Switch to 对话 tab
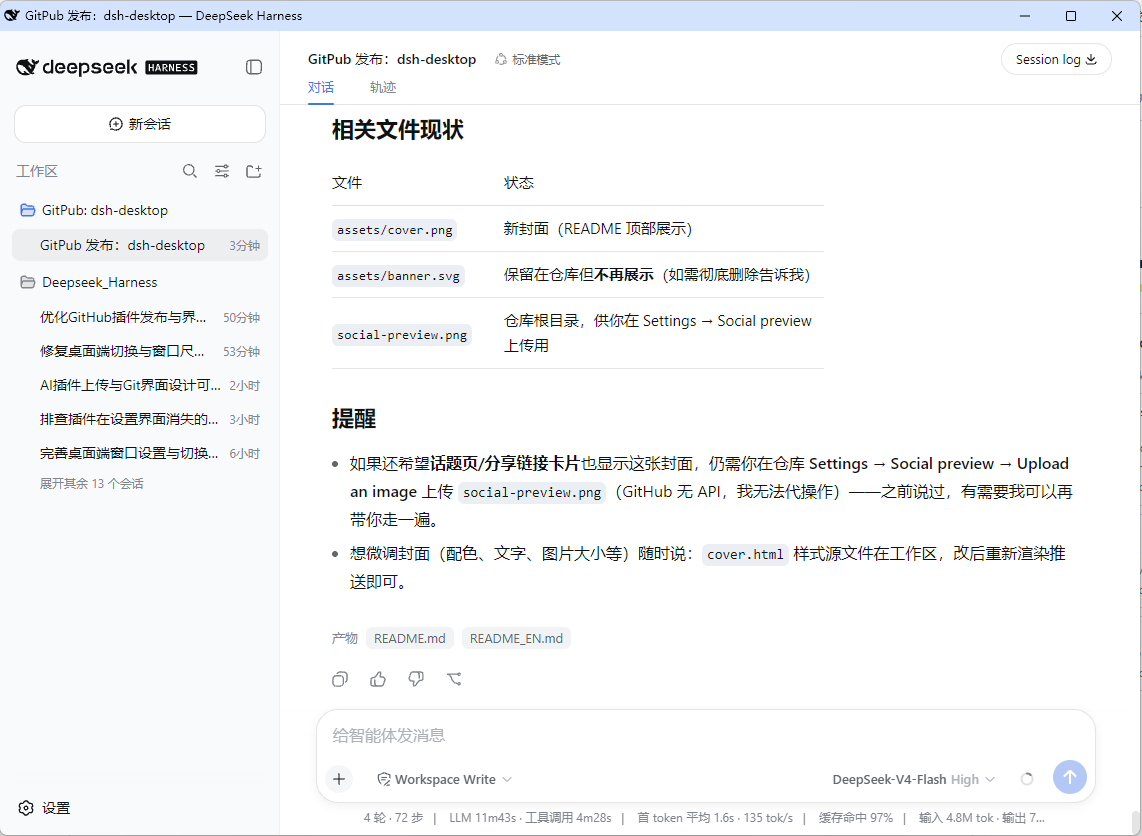The image size is (1142, 836). (x=320, y=87)
